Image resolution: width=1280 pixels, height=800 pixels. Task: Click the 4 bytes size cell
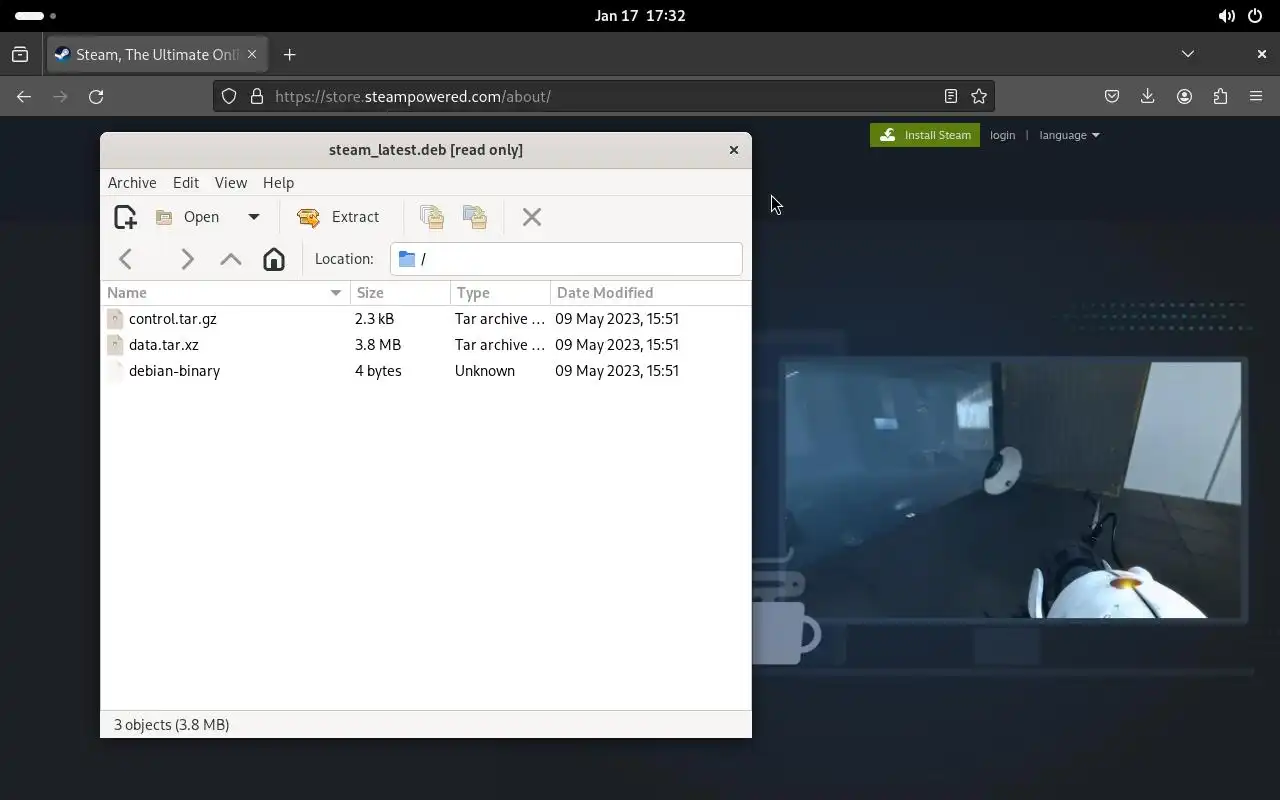(378, 371)
